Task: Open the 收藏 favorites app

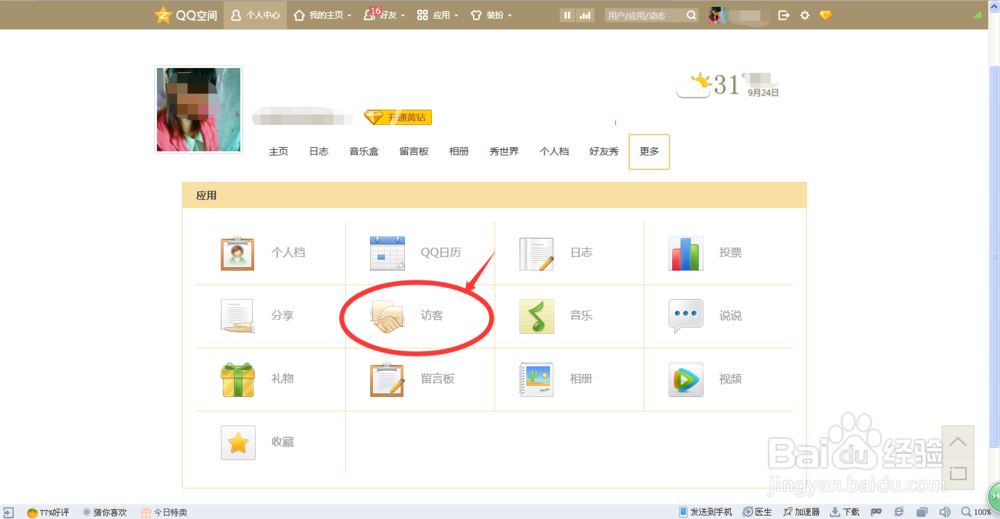Action: coord(238,442)
